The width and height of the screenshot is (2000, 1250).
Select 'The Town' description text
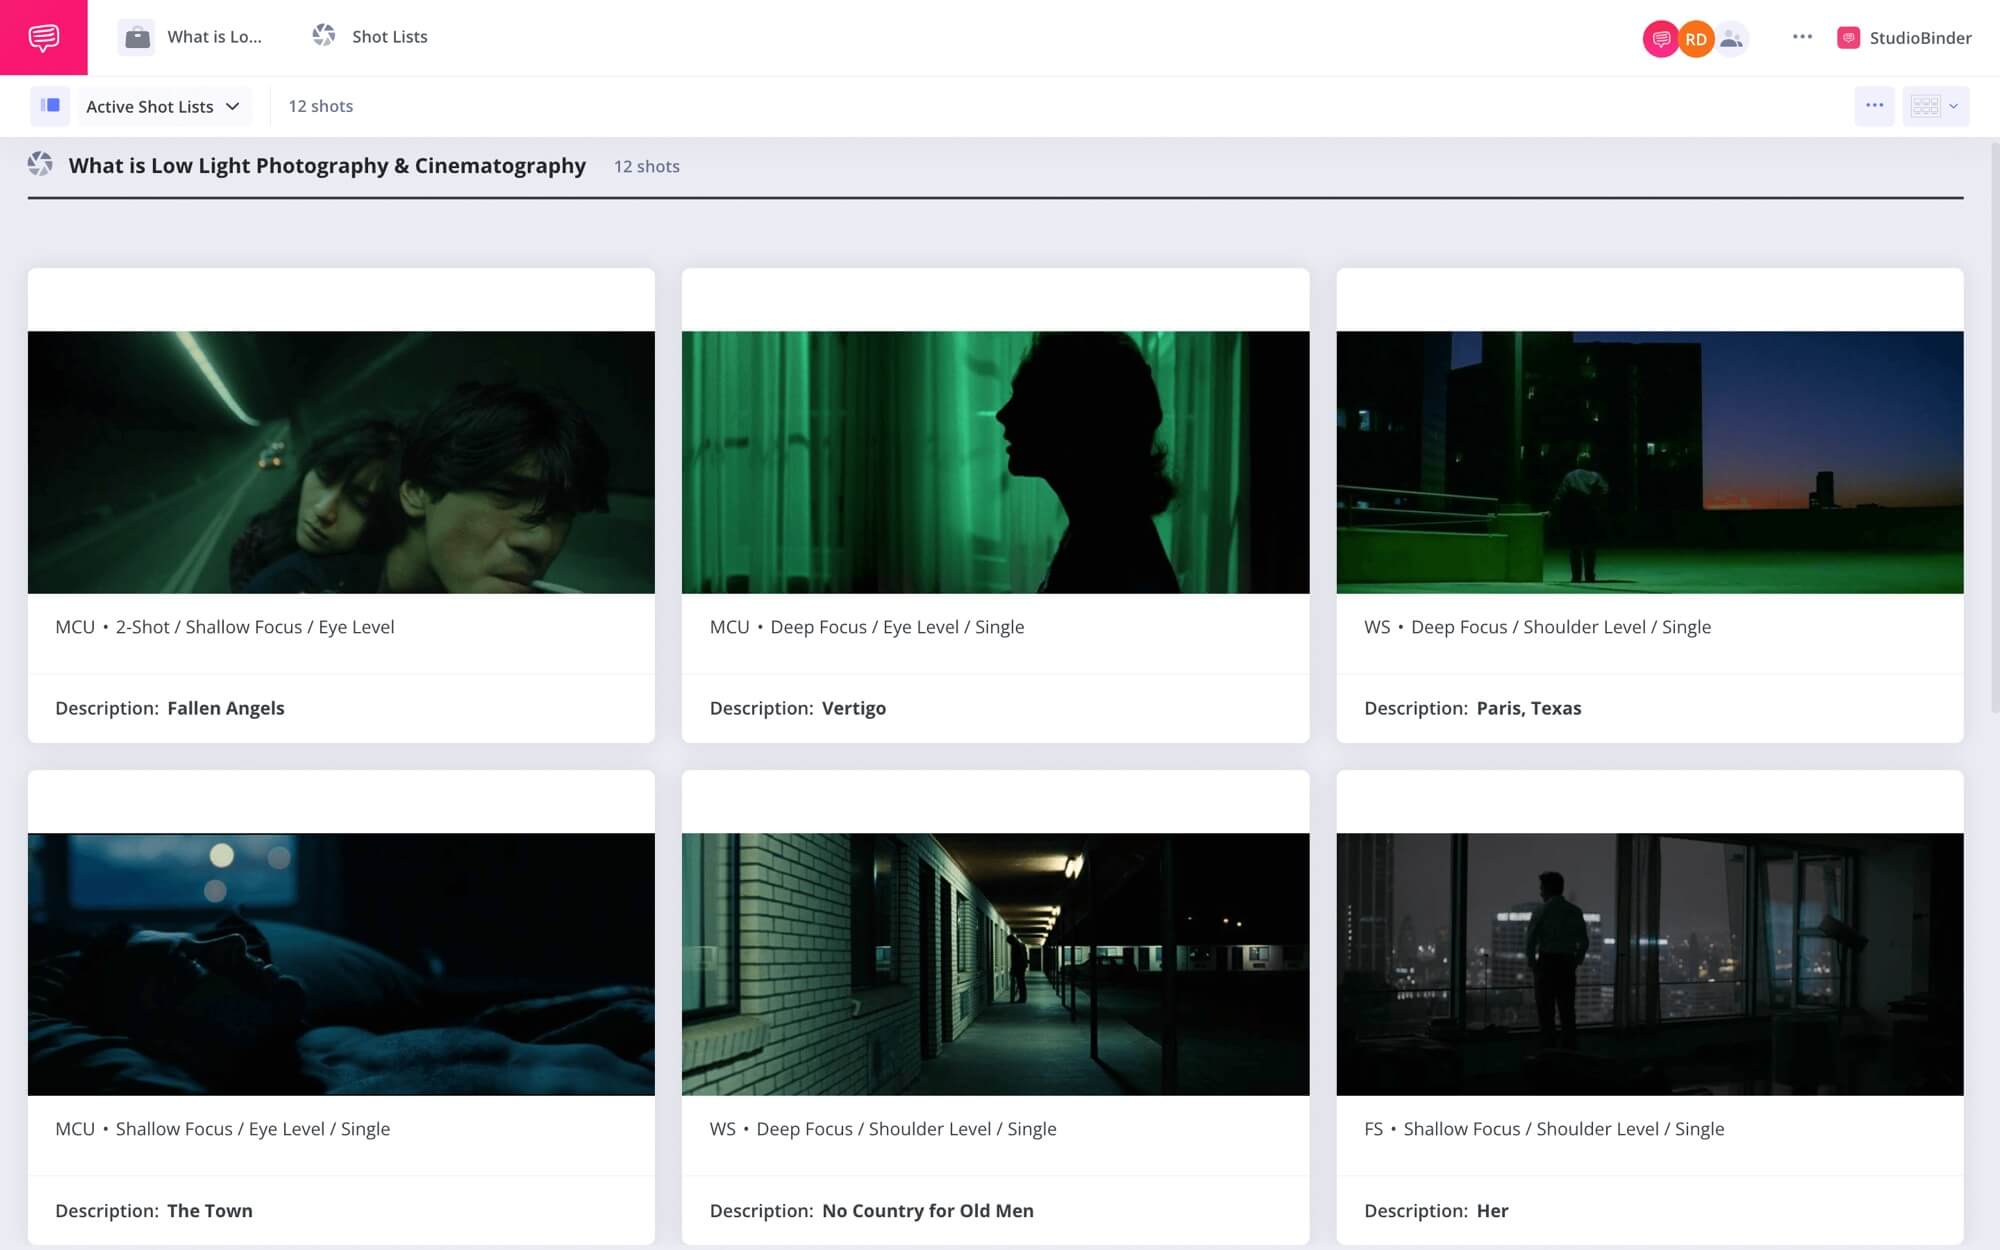(210, 1210)
